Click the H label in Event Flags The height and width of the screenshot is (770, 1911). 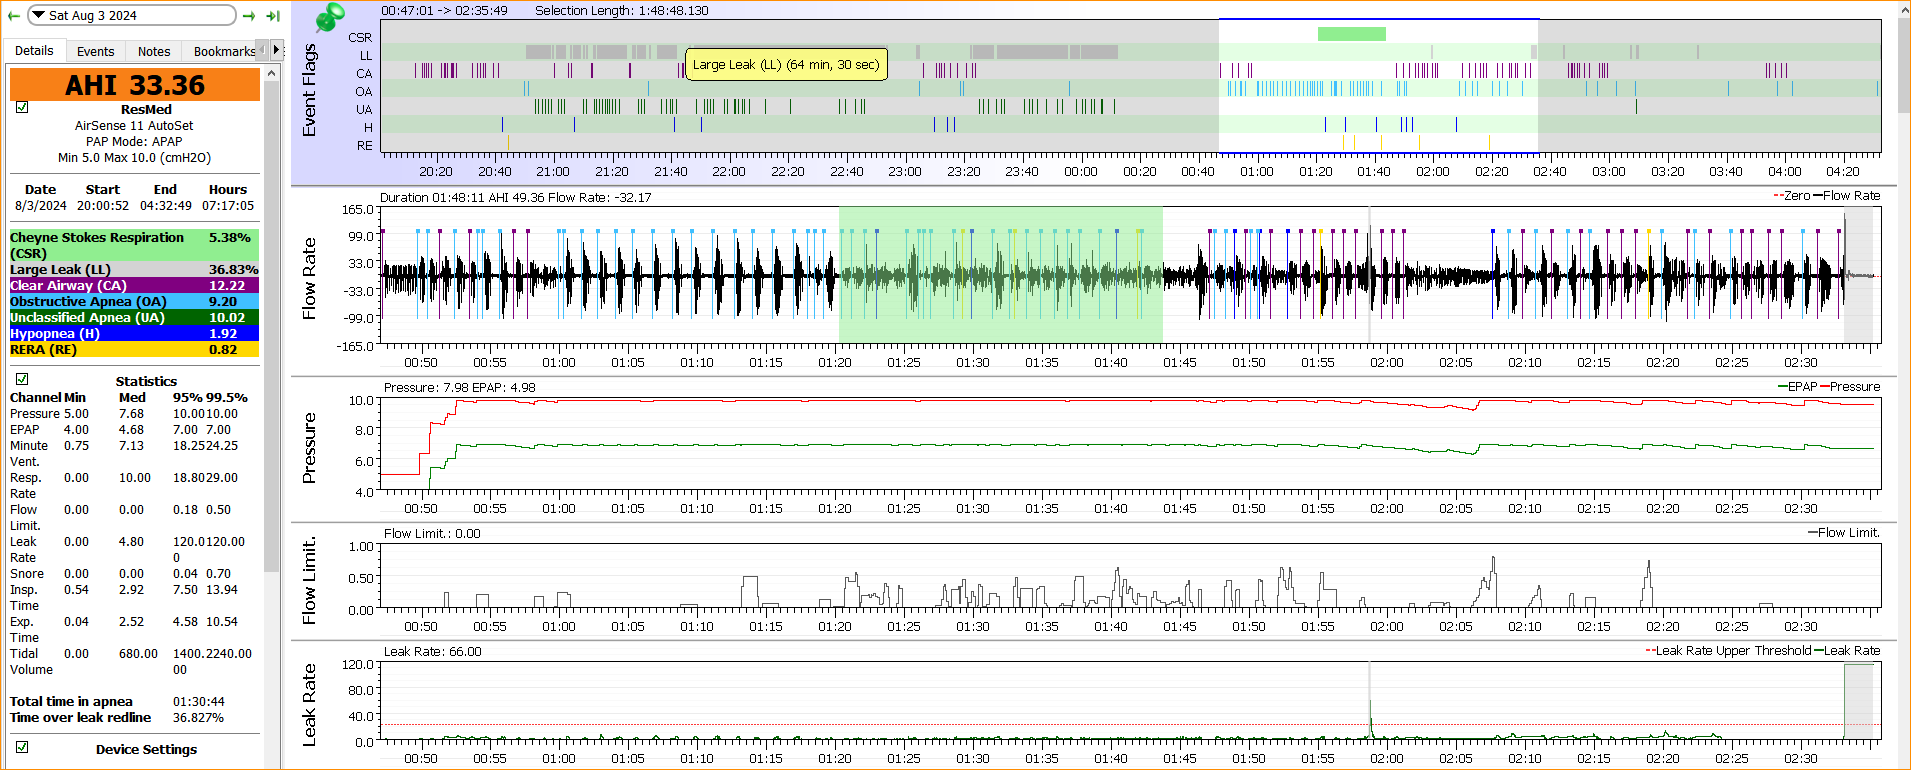click(x=368, y=127)
